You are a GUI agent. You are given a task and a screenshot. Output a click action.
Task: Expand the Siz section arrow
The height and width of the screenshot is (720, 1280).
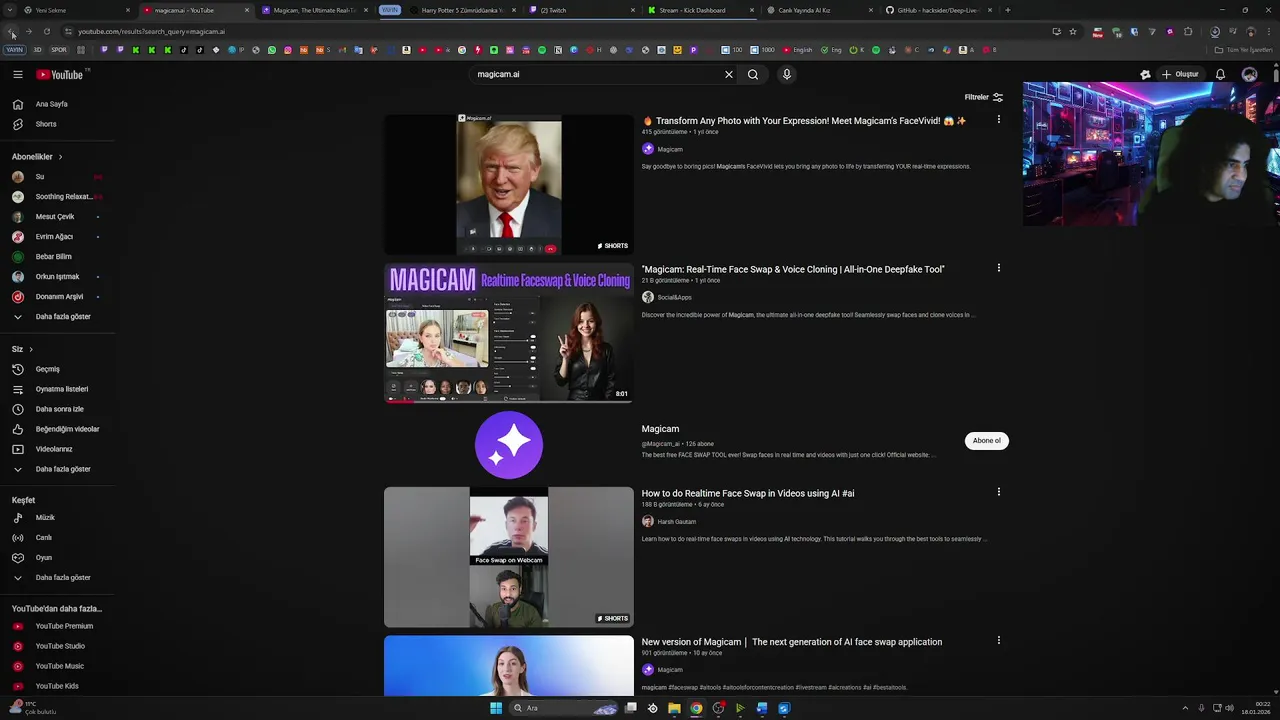[31, 349]
